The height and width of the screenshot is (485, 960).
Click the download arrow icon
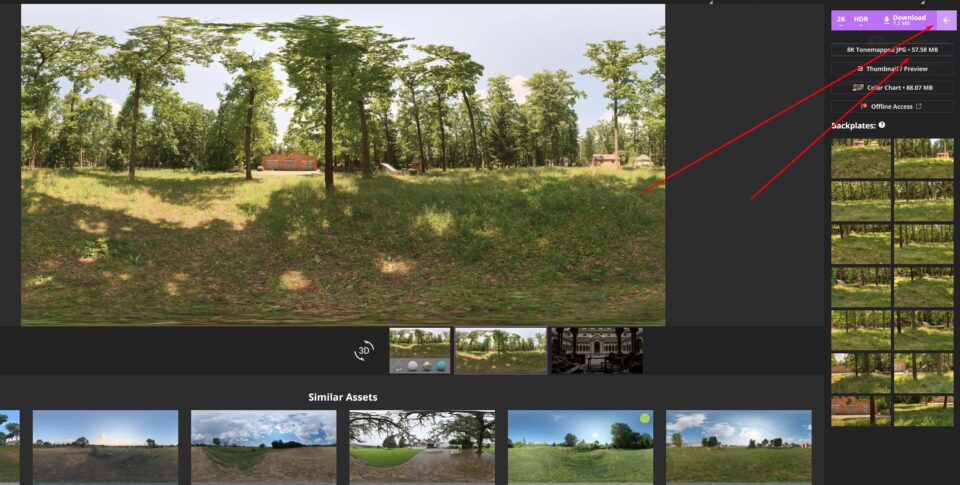pos(886,19)
